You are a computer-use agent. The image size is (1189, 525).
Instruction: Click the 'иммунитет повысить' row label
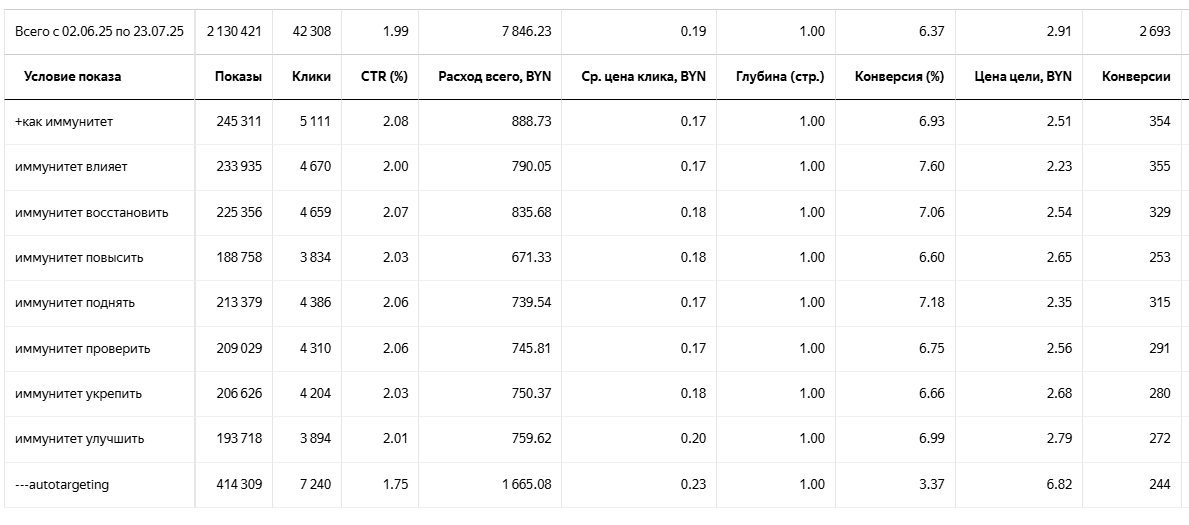click(79, 257)
